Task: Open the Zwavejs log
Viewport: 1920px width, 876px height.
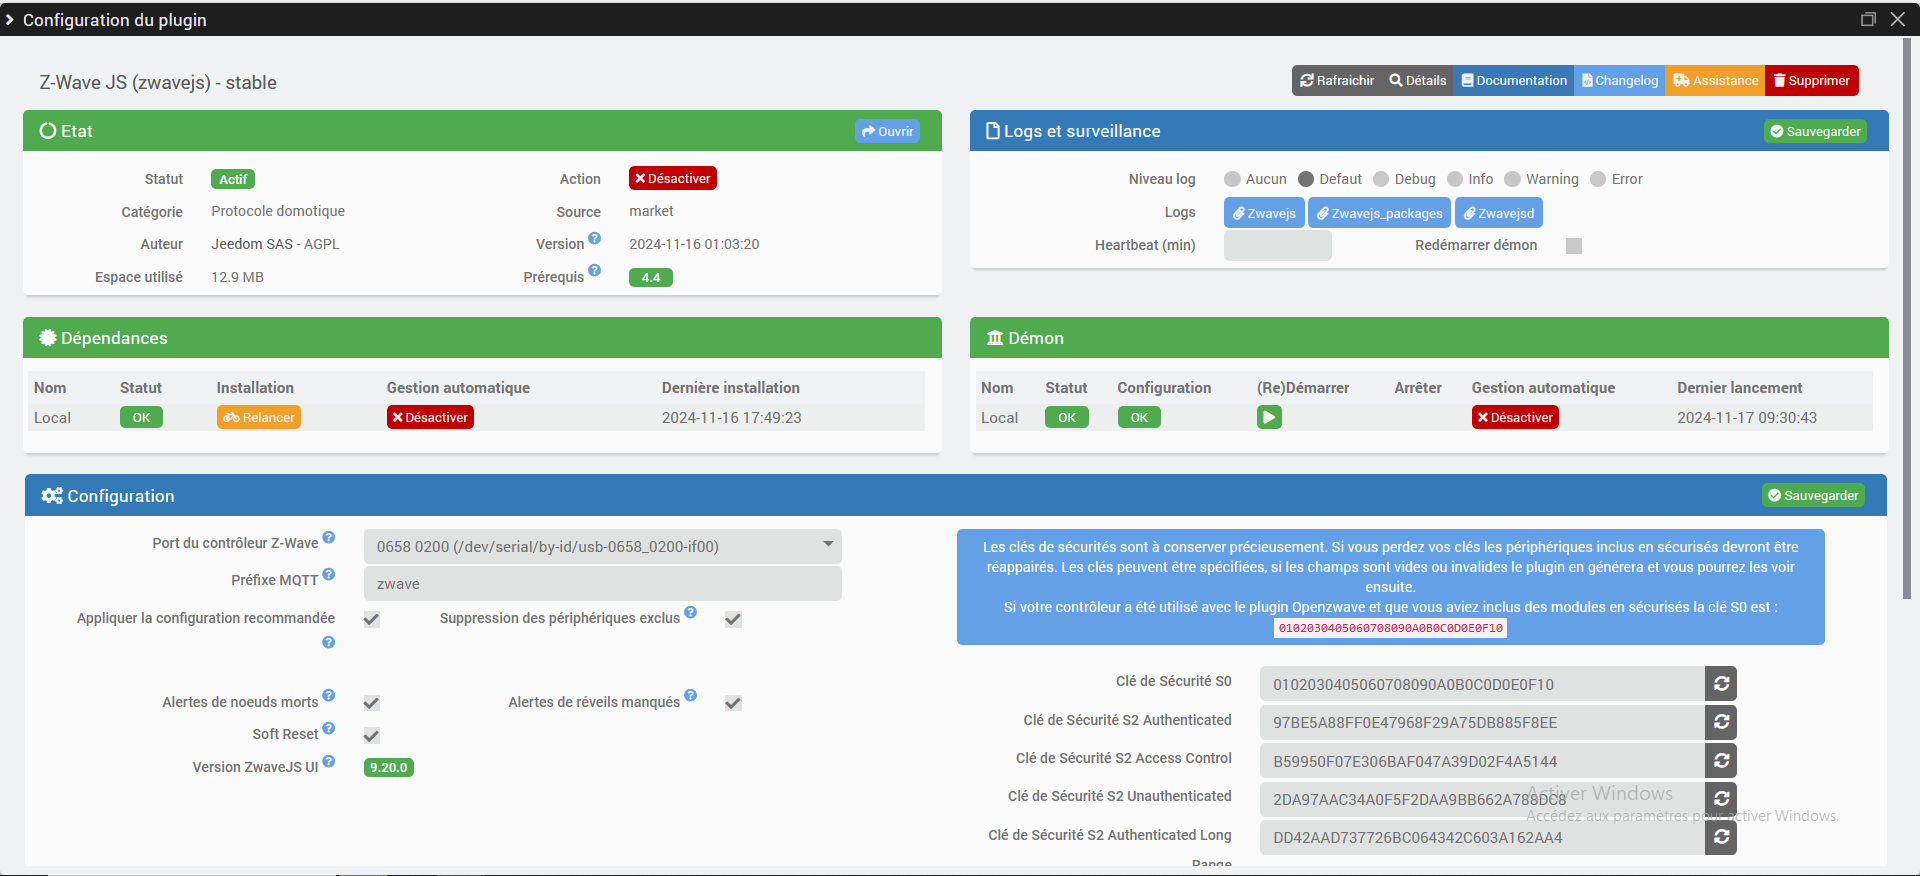Action: [x=1264, y=213]
